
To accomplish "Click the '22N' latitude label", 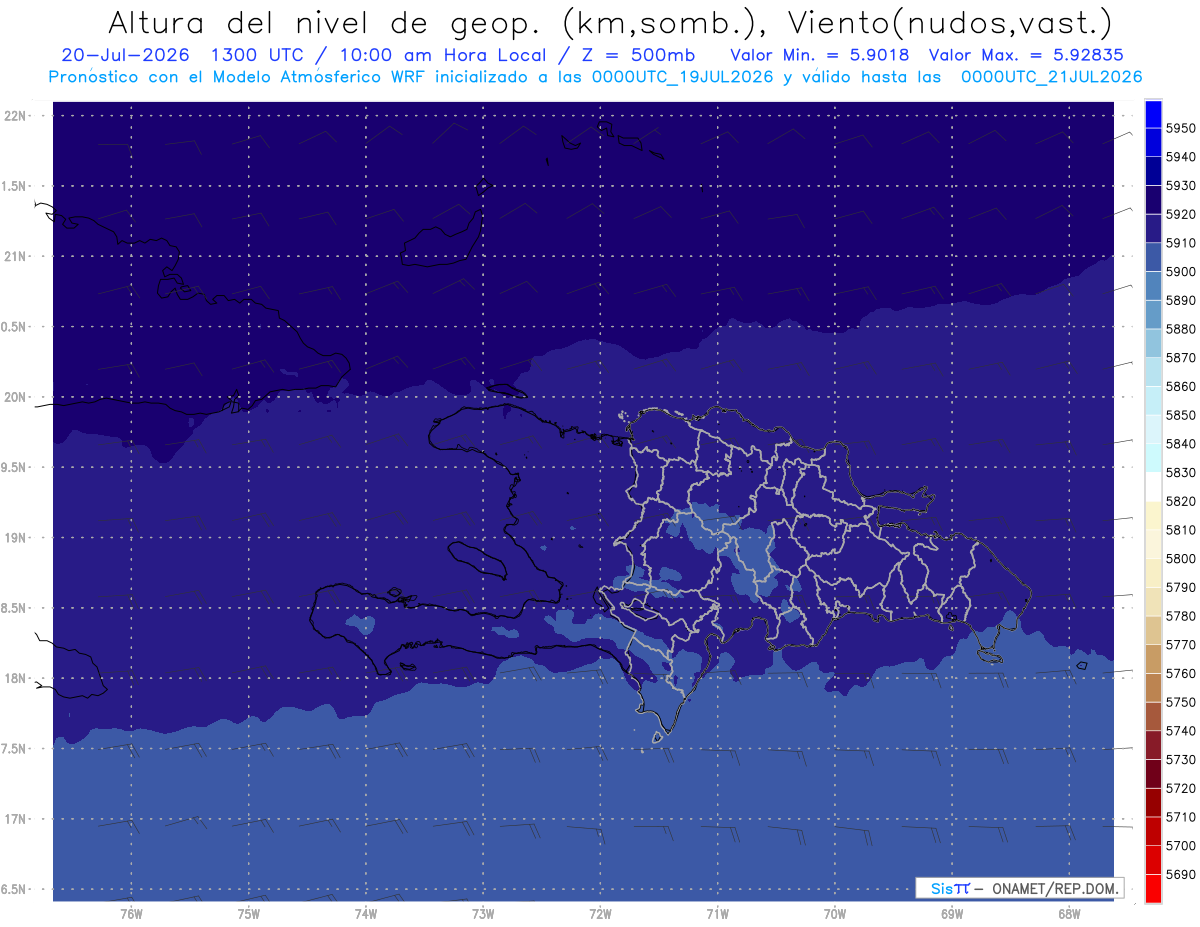I will (x=17, y=116).
